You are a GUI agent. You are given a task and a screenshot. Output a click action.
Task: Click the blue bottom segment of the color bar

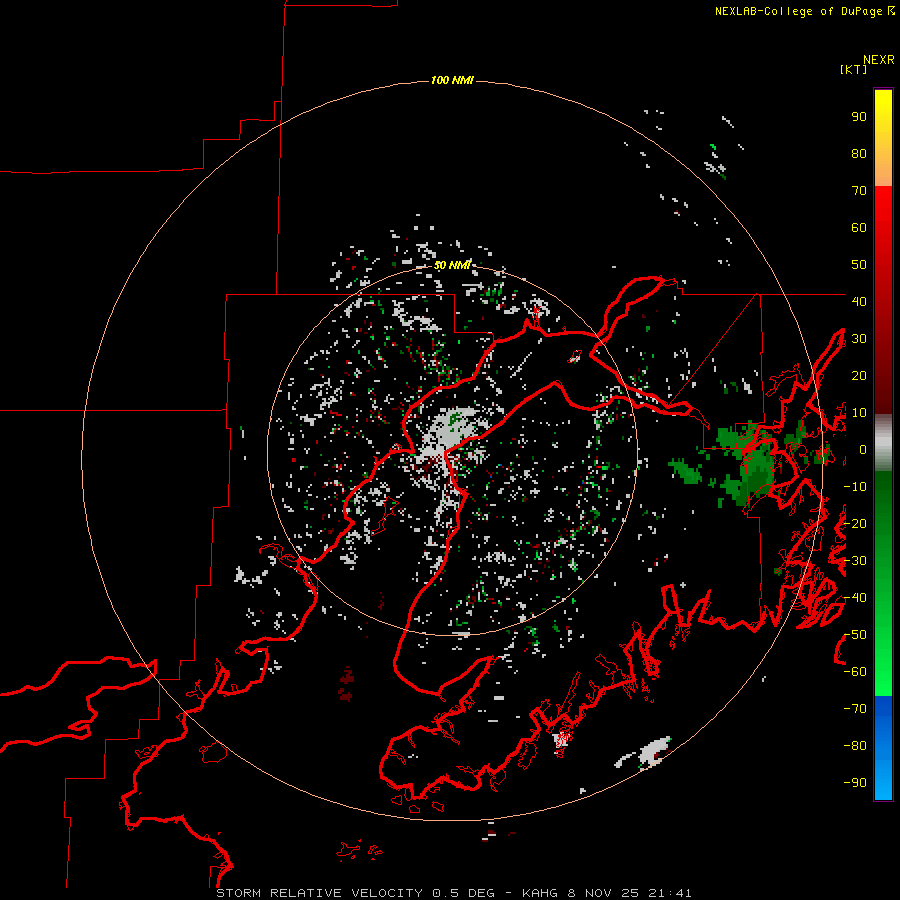point(883,748)
